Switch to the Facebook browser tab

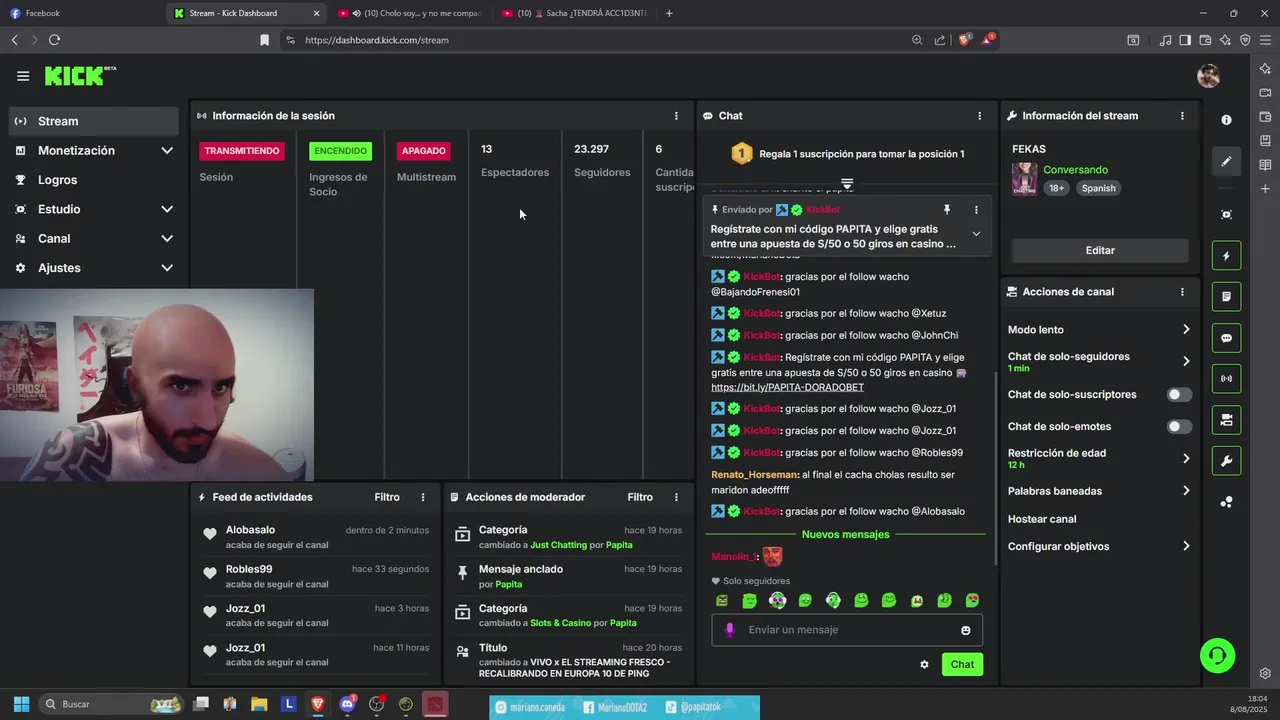82,13
